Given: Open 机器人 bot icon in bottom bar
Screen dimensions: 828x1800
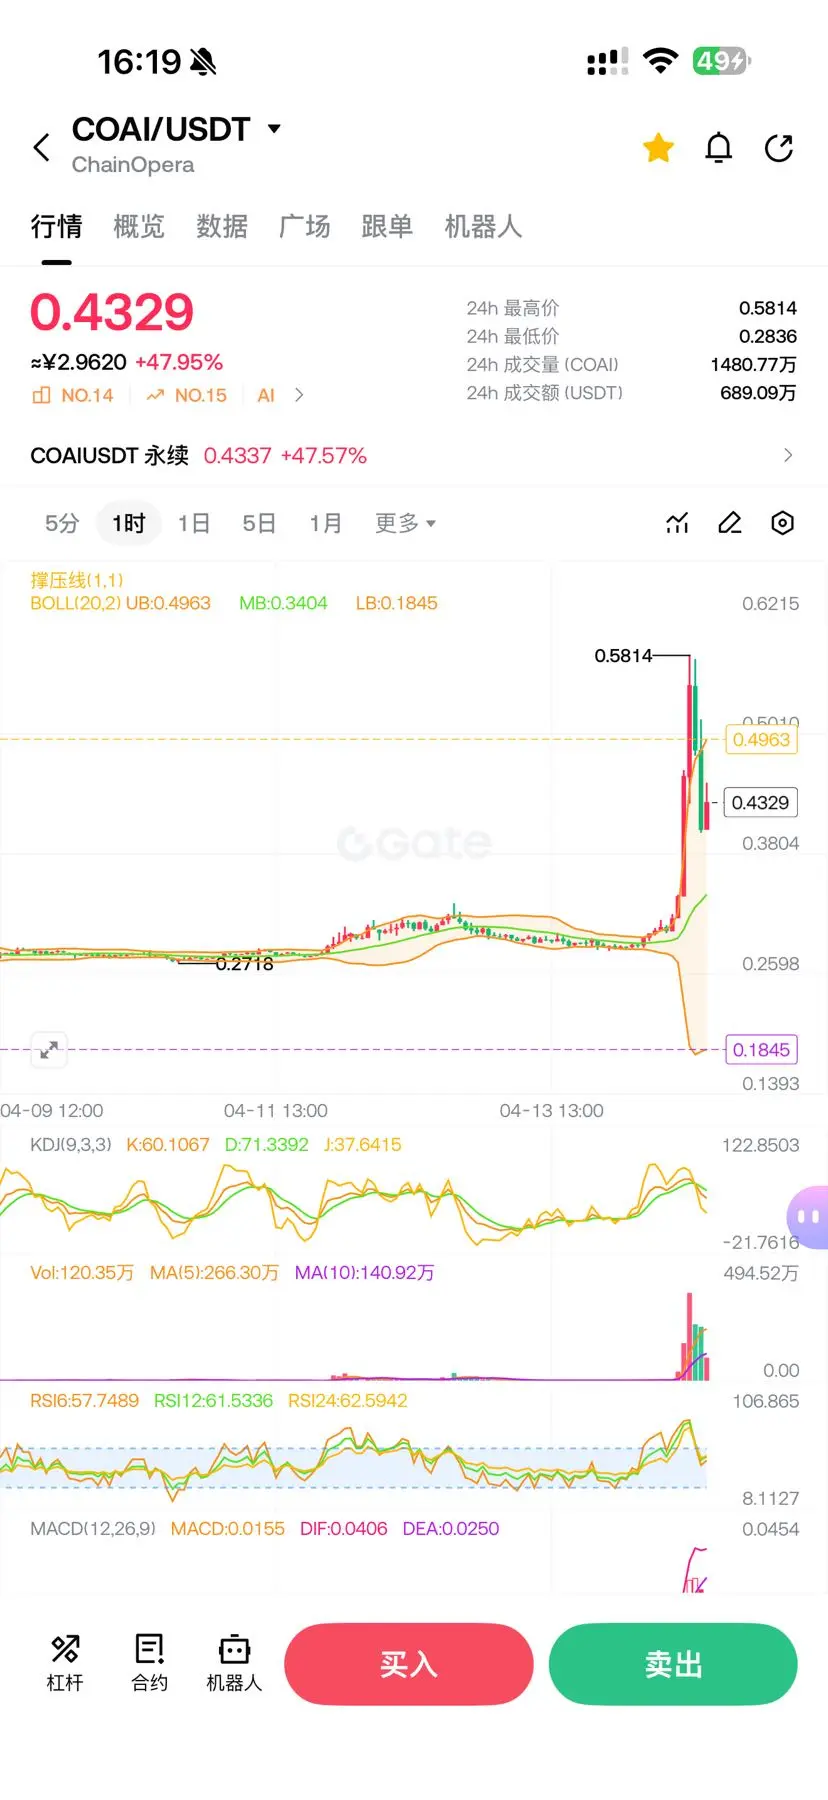Looking at the screenshot, I should tap(234, 1663).
